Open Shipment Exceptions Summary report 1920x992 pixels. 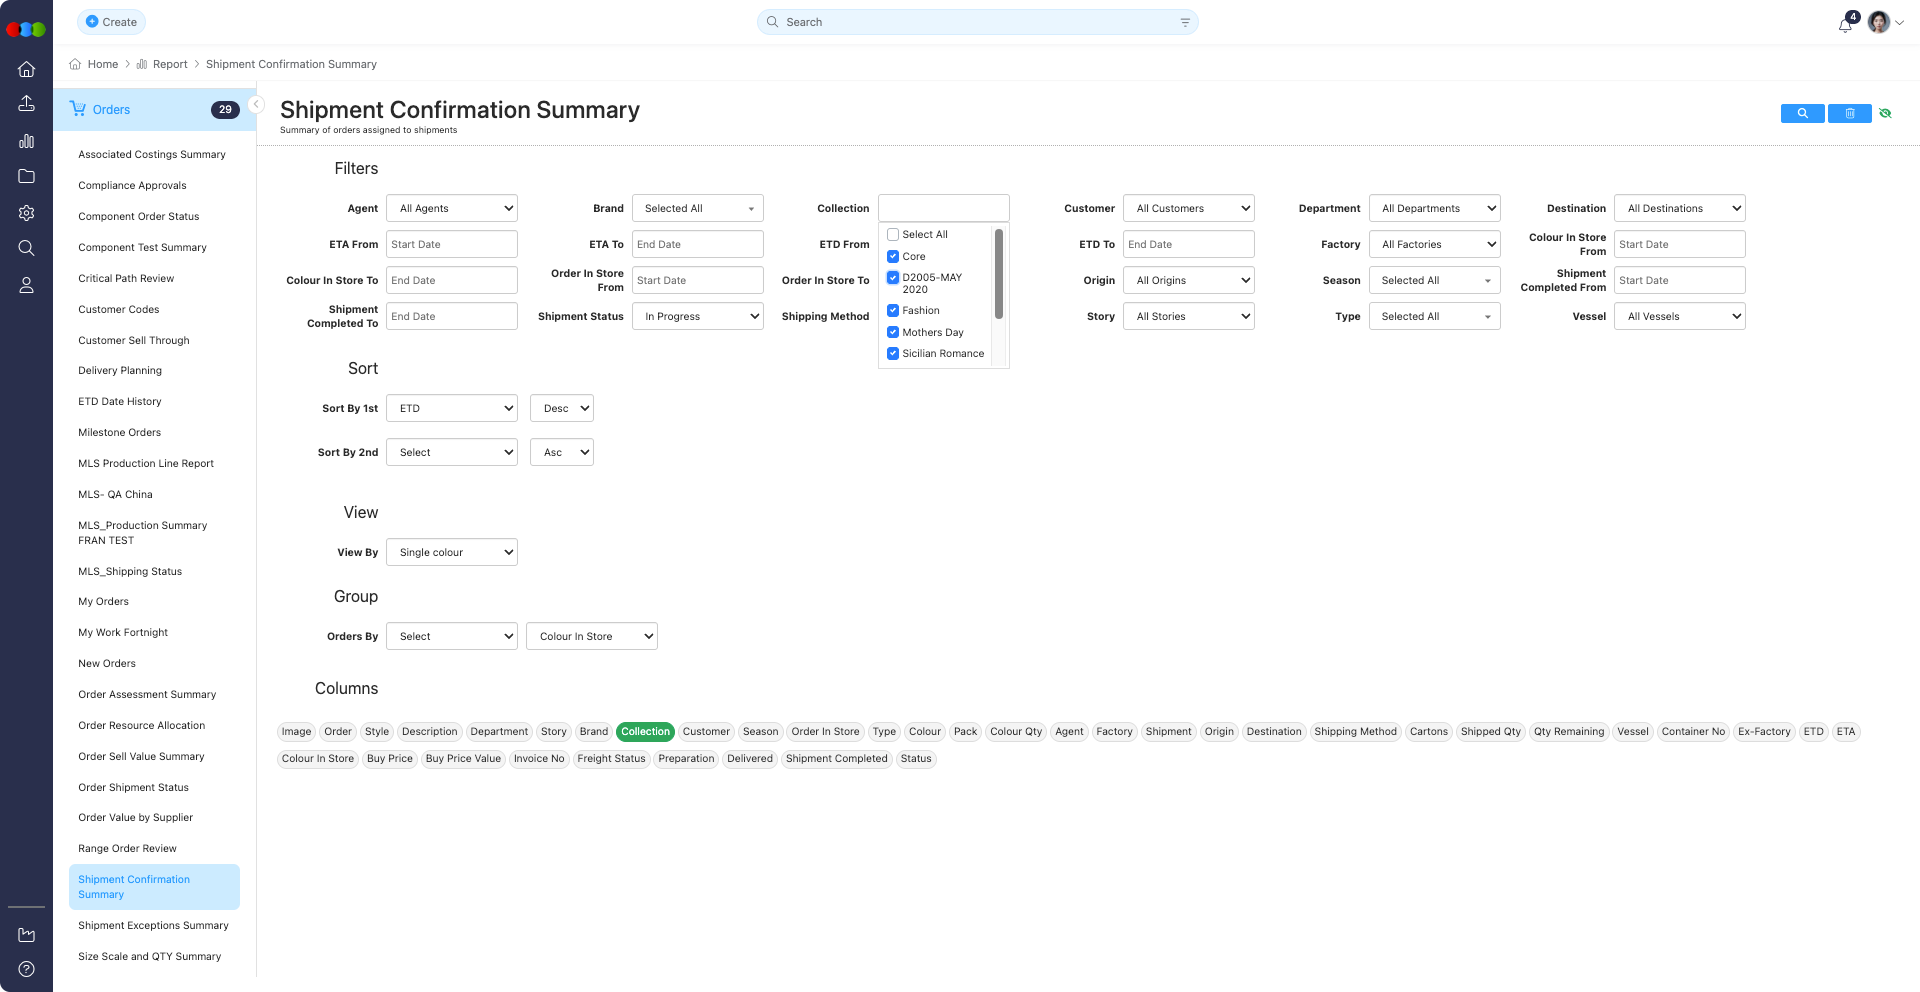click(153, 925)
